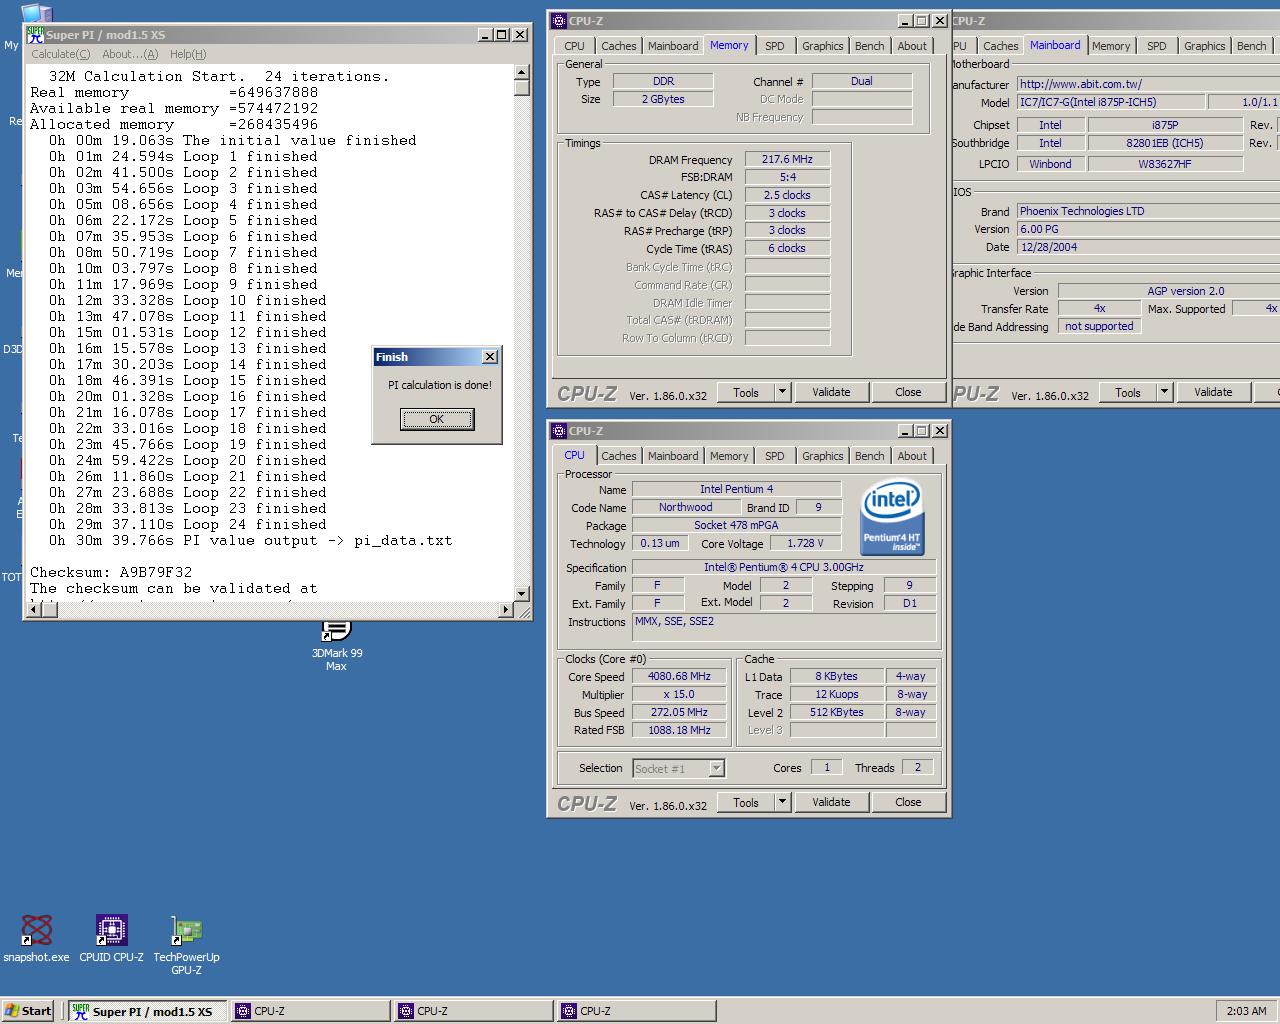Screen dimensions: 1280x1024
Task: Open the CPUID CPU-Z desktop shortcut
Action: [x=111, y=938]
